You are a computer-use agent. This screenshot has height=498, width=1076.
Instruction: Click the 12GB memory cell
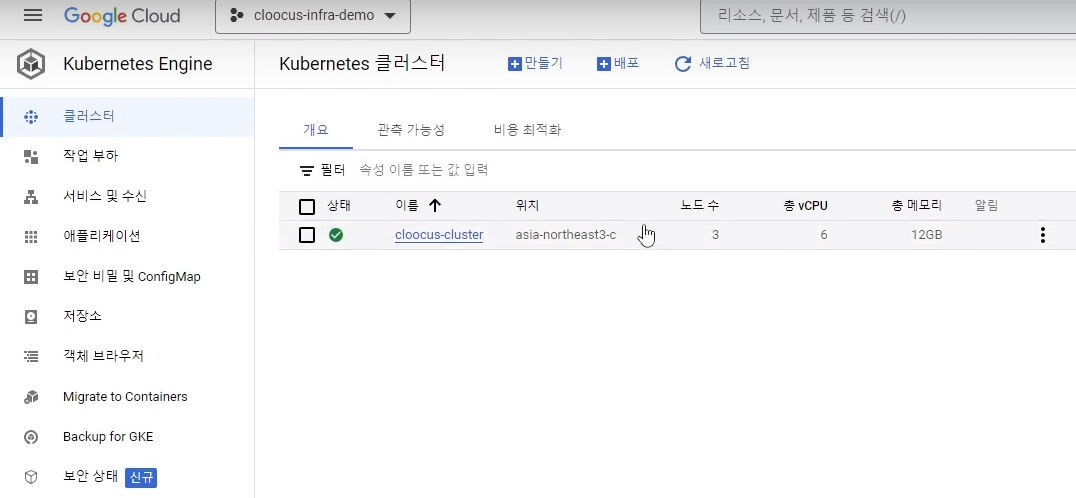point(926,235)
